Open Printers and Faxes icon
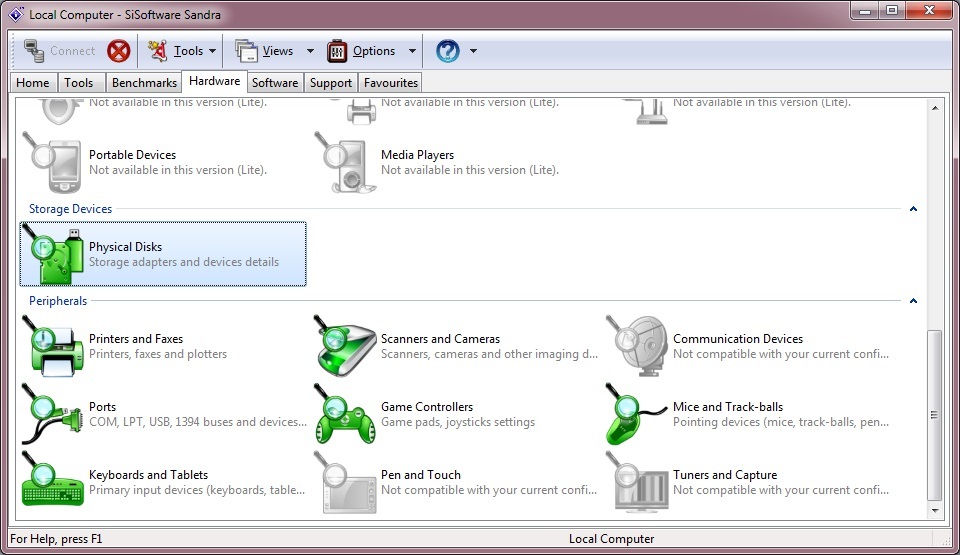 click(x=53, y=346)
